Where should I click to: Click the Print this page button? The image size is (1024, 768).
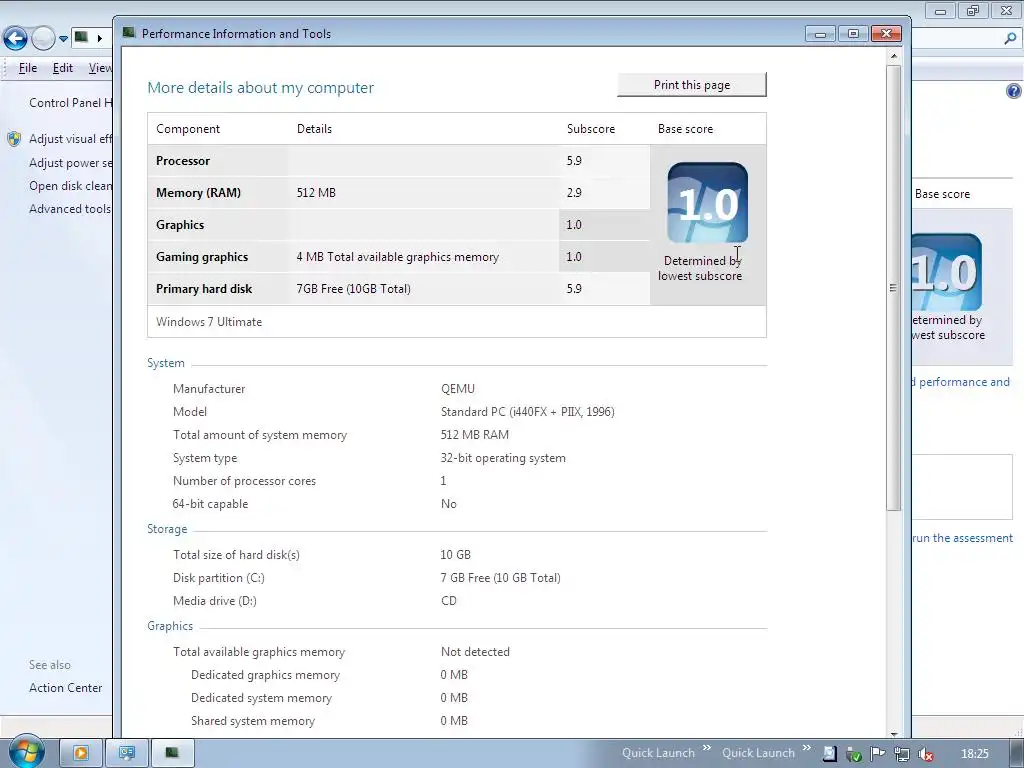click(692, 85)
